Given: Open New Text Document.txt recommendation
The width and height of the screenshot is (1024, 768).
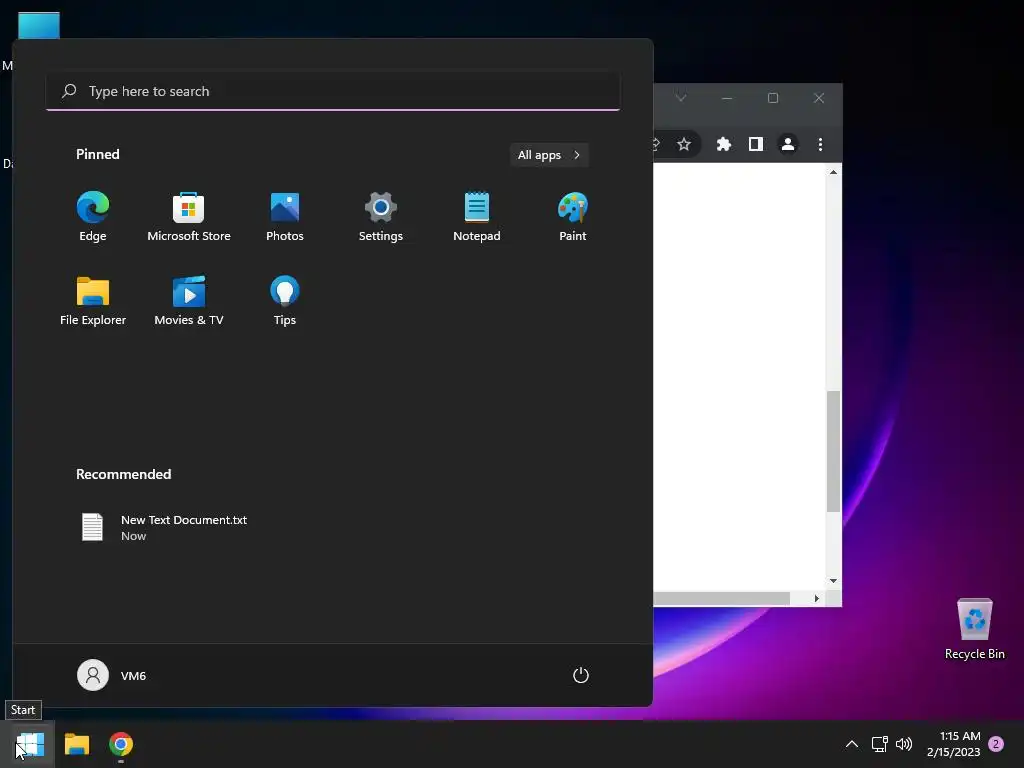Looking at the screenshot, I should (x=165, y=528).
